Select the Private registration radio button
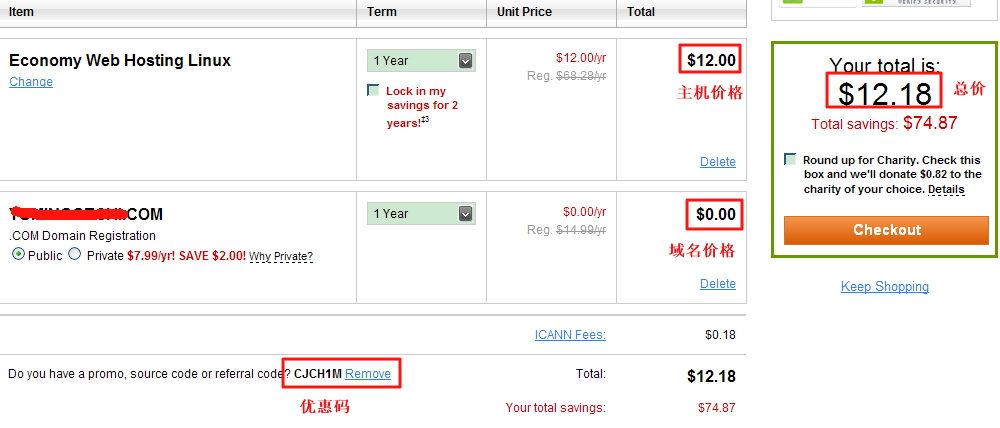Screen dimensions: 1000x428 [x=75, y=254]
